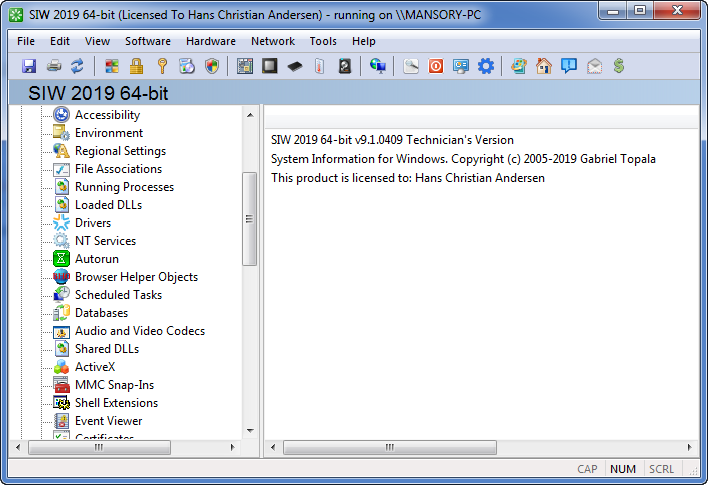Open the Hardware menu
This screenshot has width=708, height=485.
pyautogui.click(x=210, y=41)
